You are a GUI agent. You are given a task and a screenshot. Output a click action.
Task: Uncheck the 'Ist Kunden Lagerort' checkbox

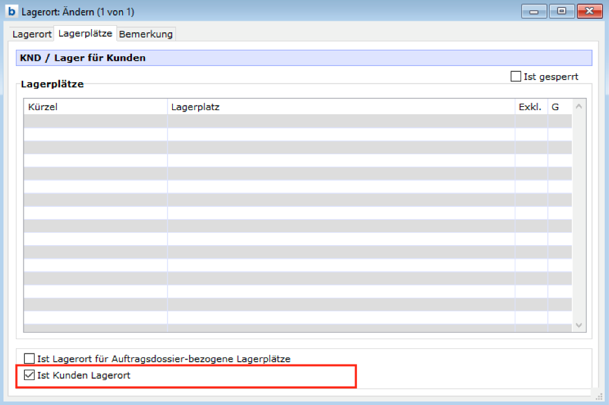(x=29, y=376)
